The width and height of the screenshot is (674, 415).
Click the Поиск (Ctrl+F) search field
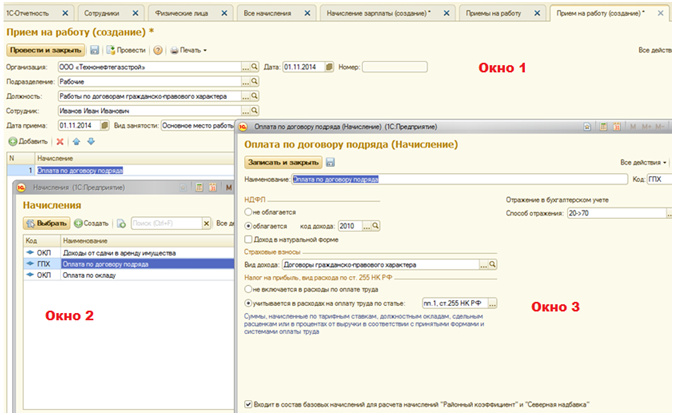pos(166,223)
